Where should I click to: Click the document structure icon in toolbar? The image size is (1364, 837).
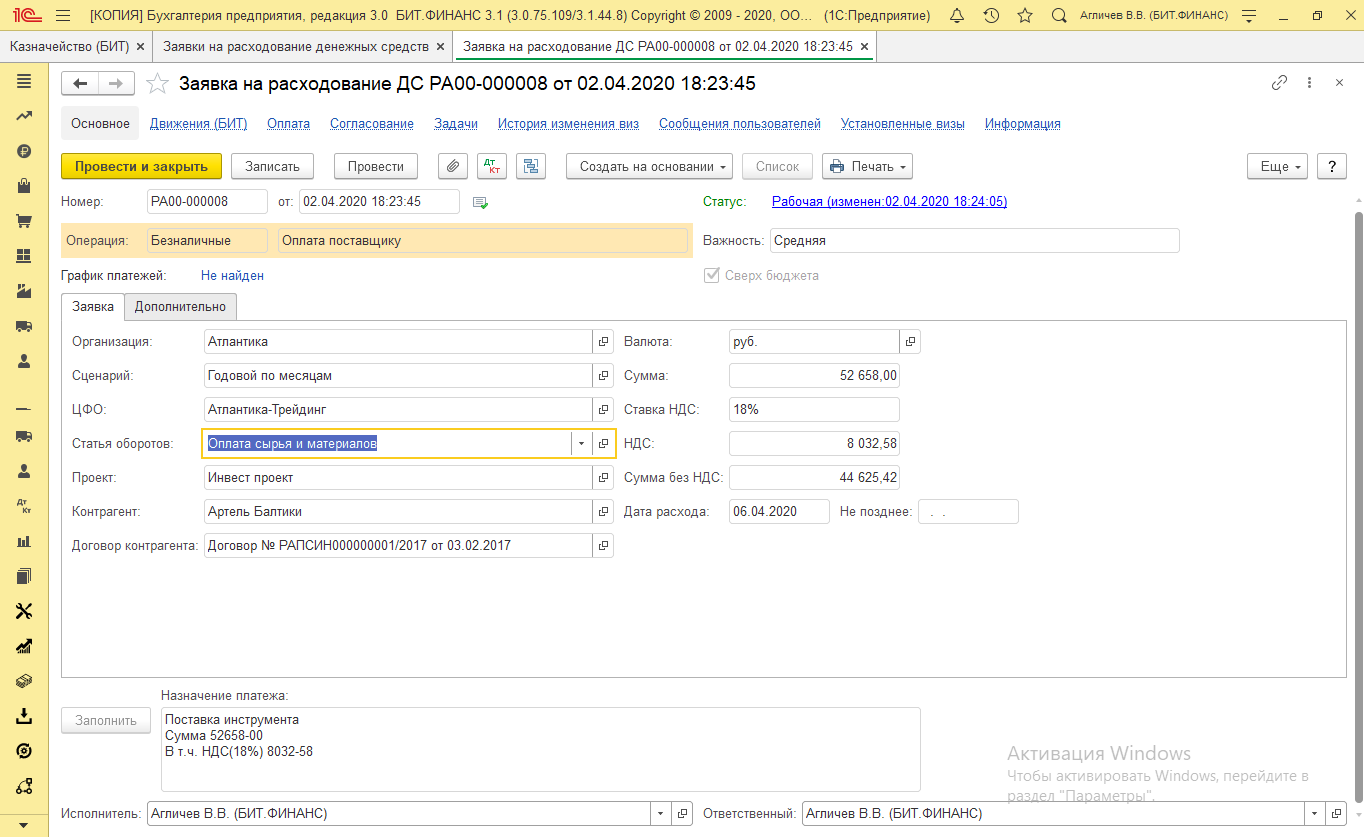click(530, 167)
